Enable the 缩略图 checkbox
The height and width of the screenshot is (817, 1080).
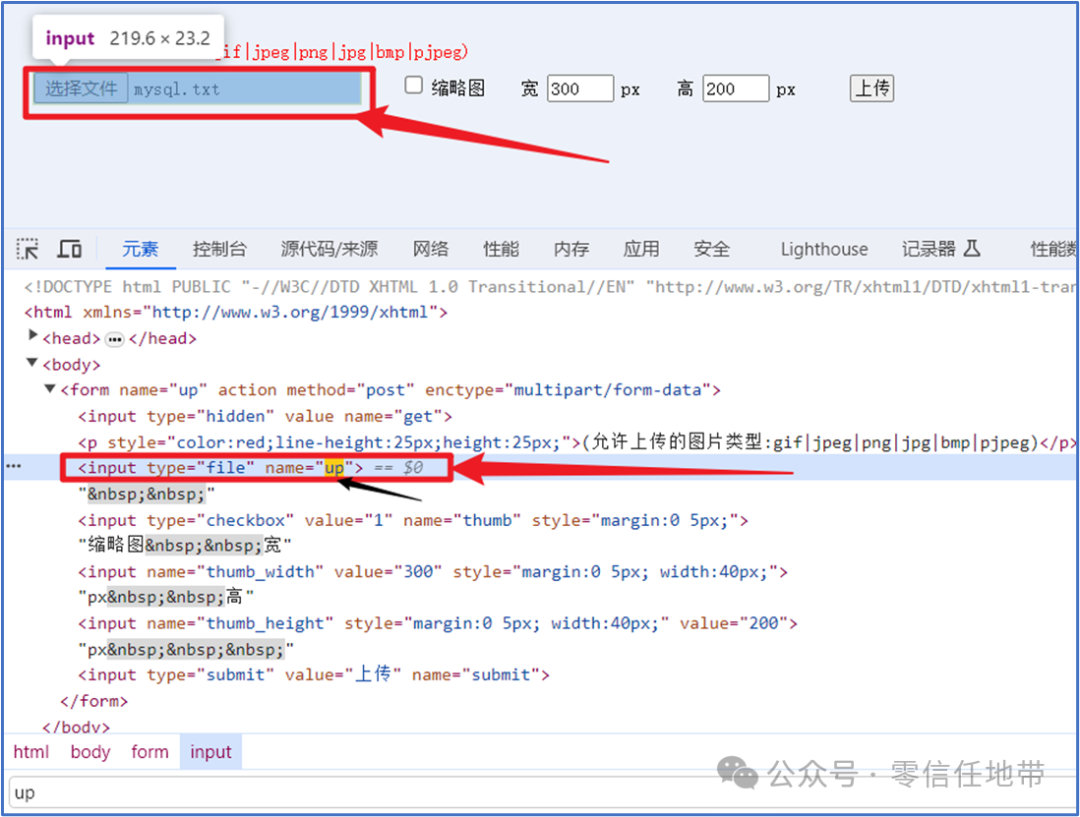pyautogui.click(x=413, y=85)
